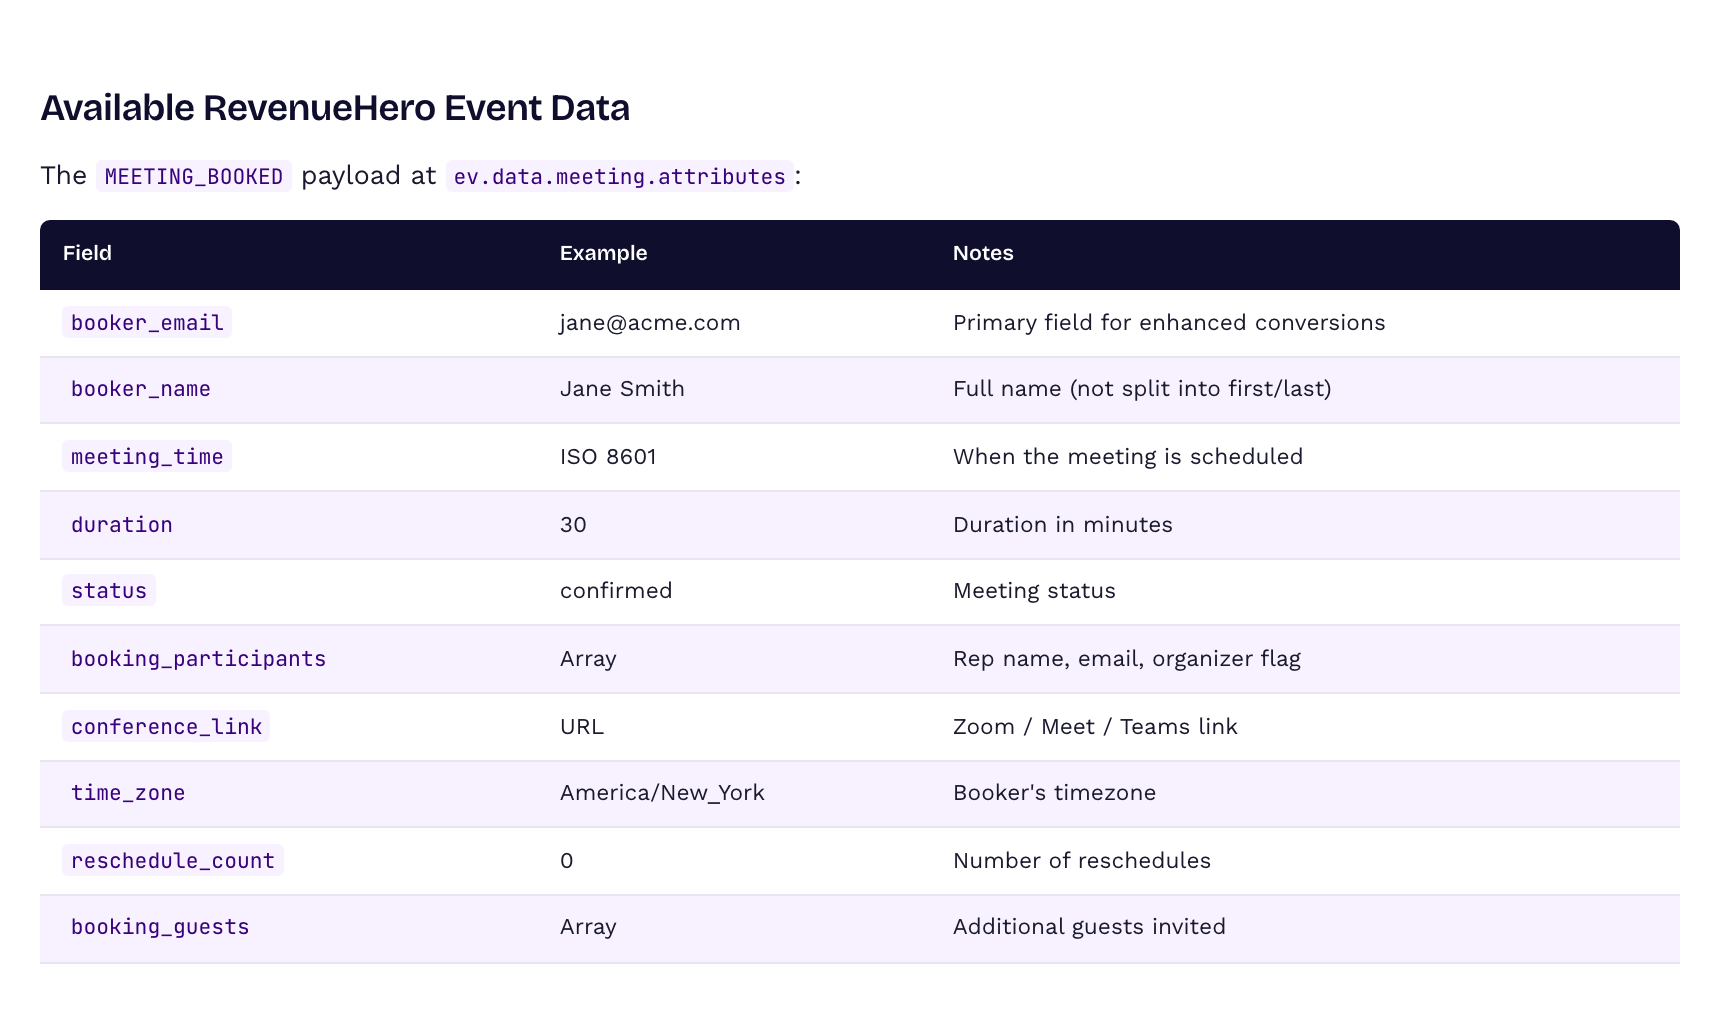Select the duration field badge

point(121,524)
